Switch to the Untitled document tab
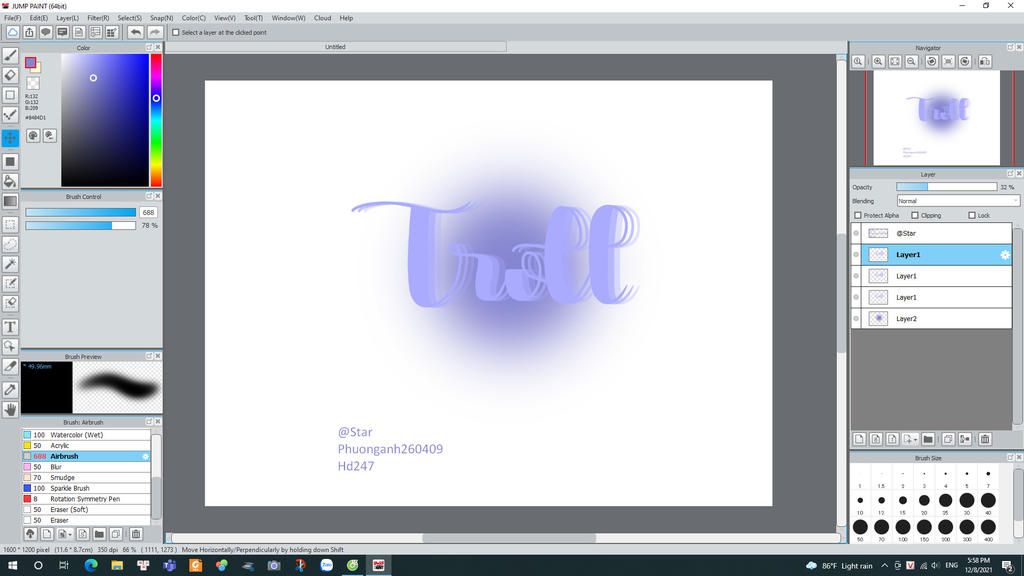 pos(336,47)
